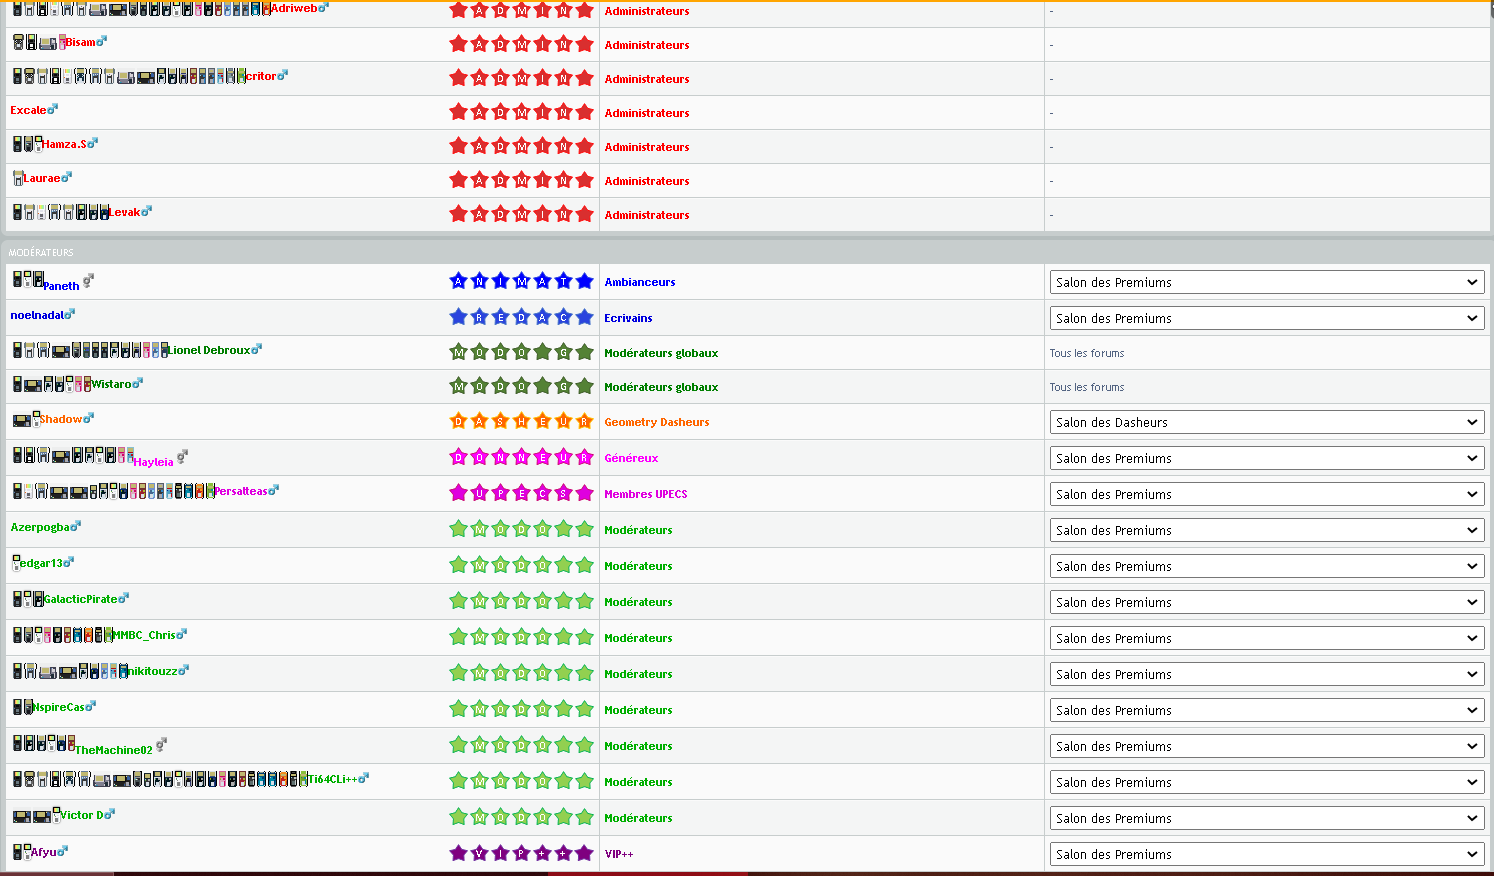1494x876 pixels.
Task: Open the Membres UPECS group link
Action: (x=646, y=494)
